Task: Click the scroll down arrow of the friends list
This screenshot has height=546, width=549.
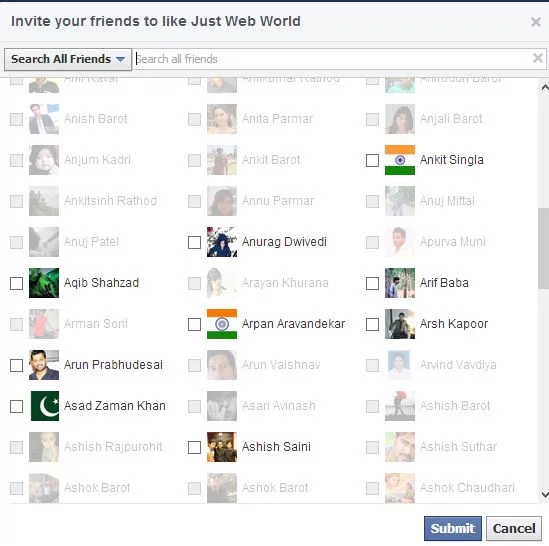Action: point(545,495)
